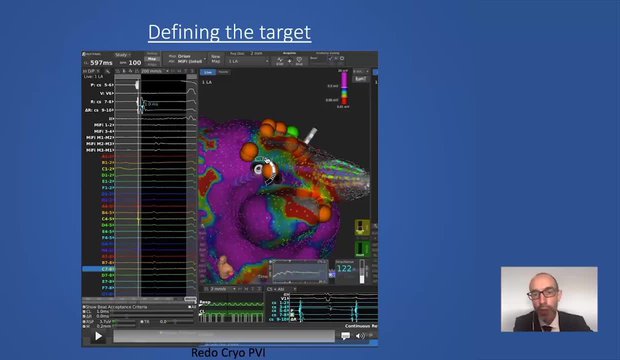Toggle the RSP criterion checkbox
The width and height of the screenshot is (620, 360).
pyautogui.click(x=84, y=322)
